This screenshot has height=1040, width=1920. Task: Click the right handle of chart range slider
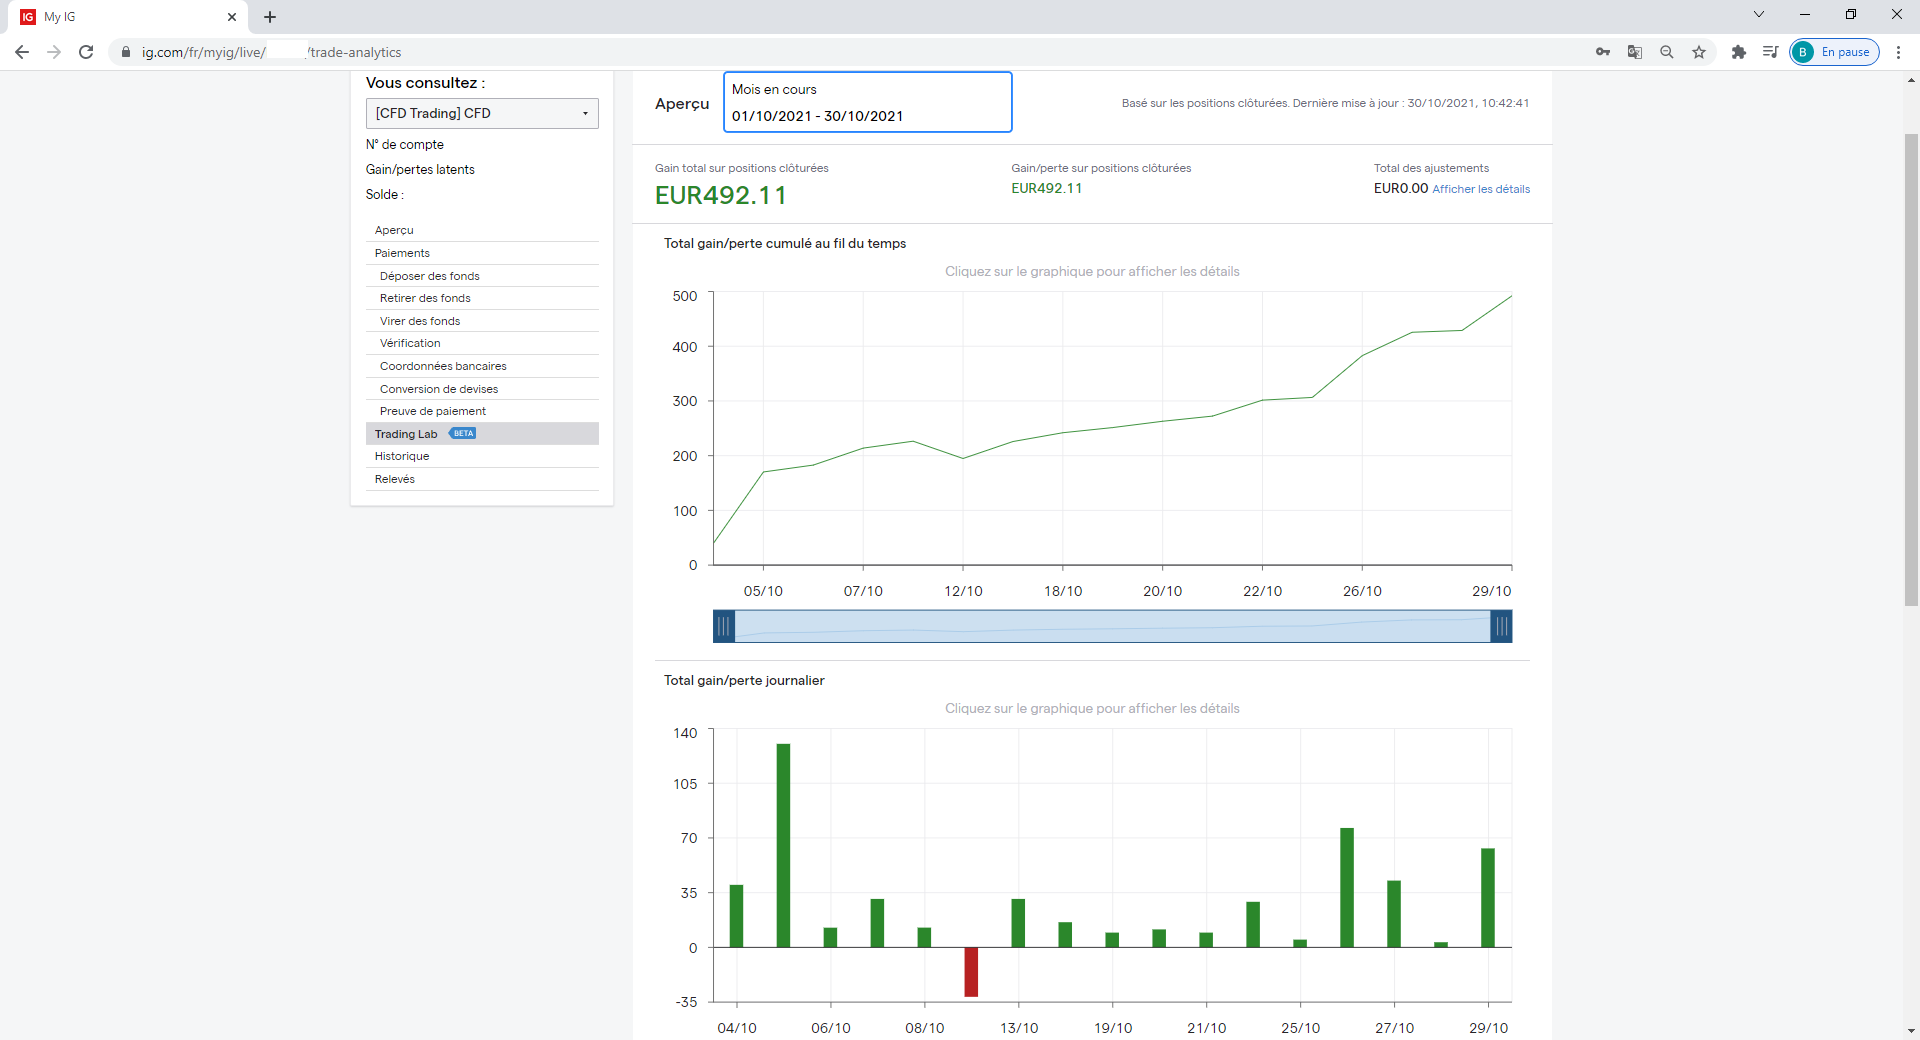(1501, 627)
